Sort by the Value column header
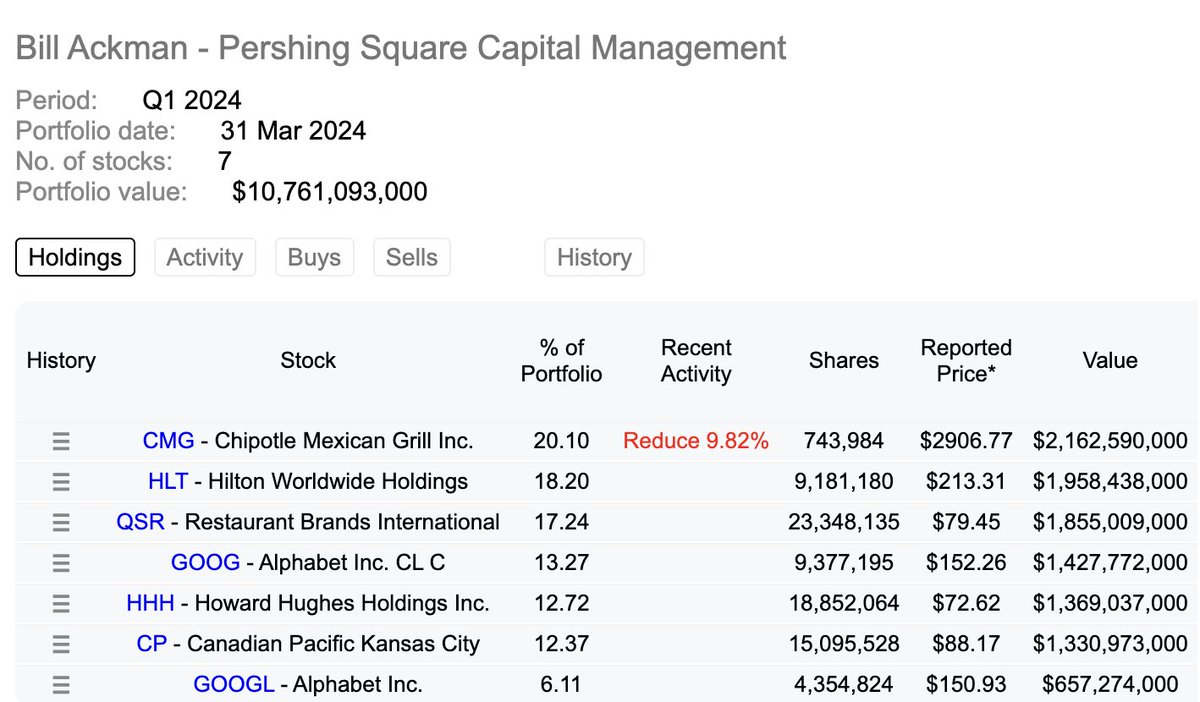This screenshot has width=1200, height=702. click(x=1110, y=360)
